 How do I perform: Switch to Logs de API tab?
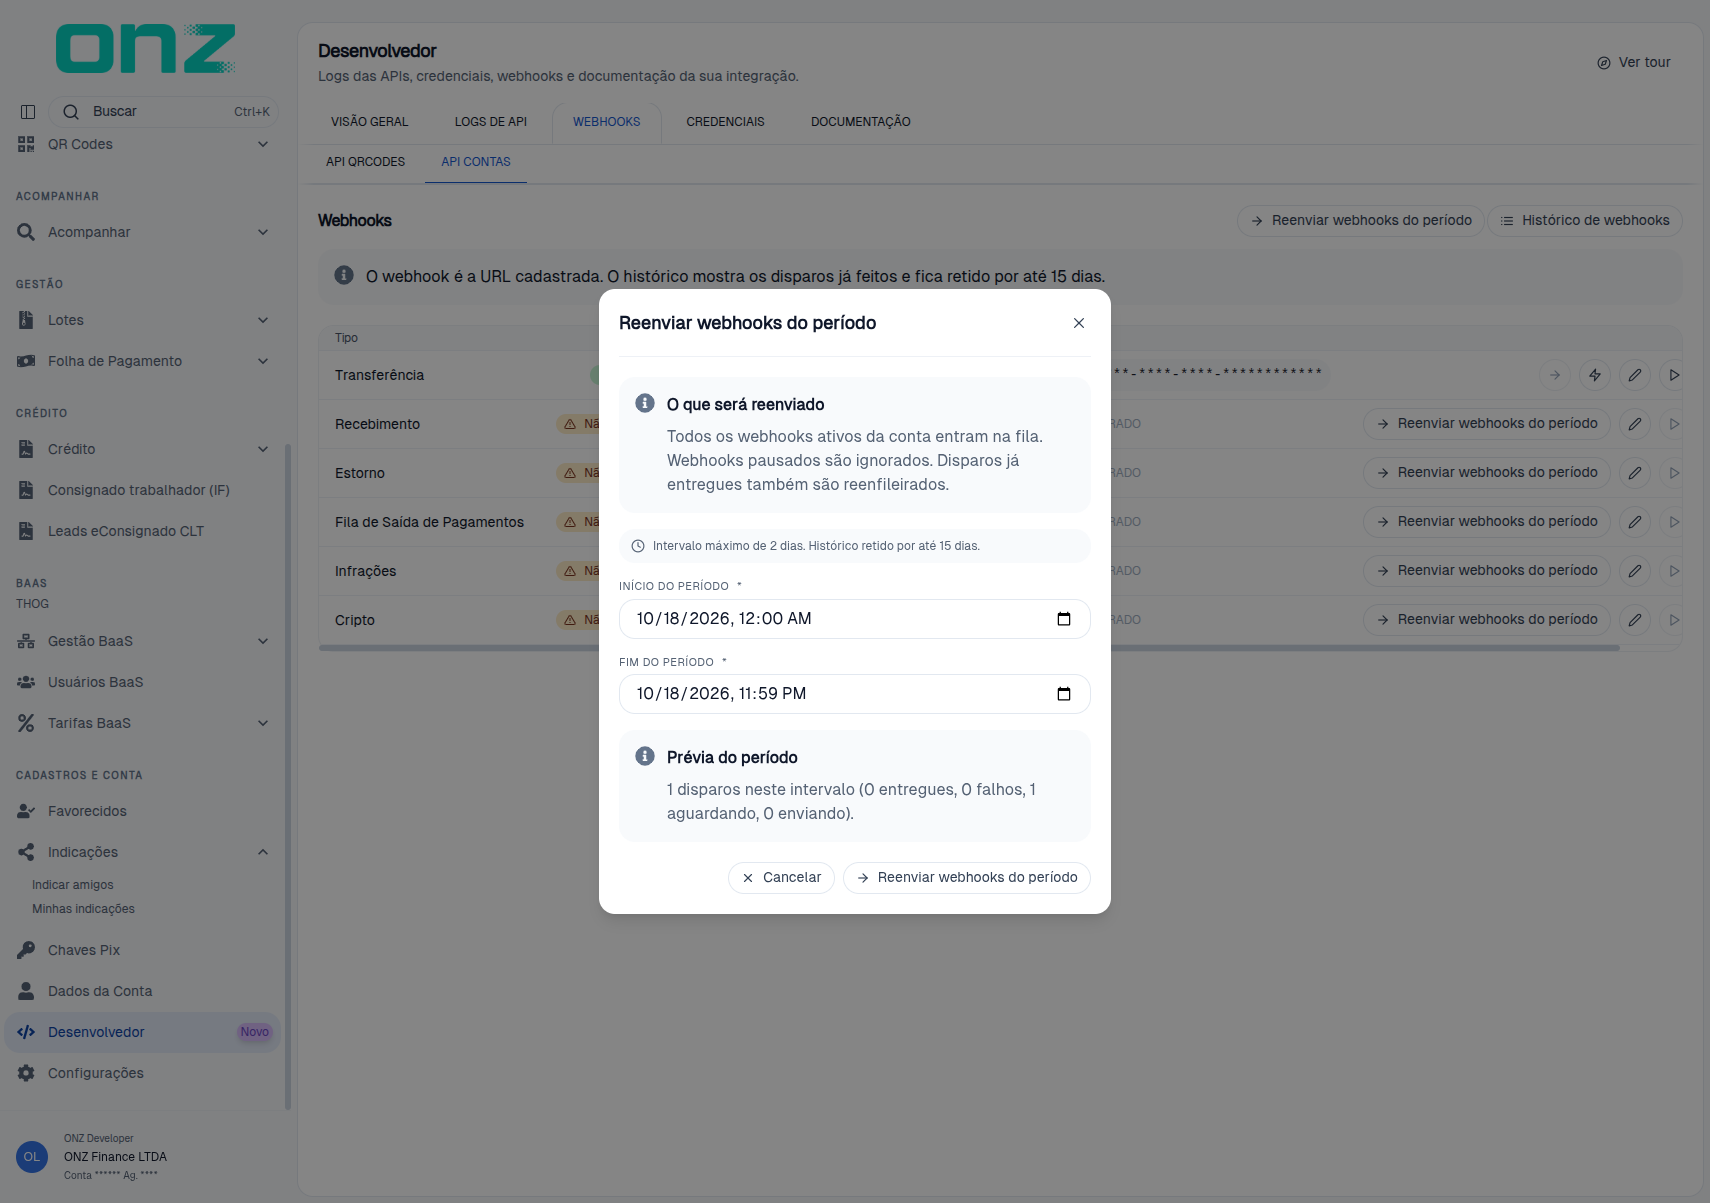pyautogui.click(x=491, y=122)
